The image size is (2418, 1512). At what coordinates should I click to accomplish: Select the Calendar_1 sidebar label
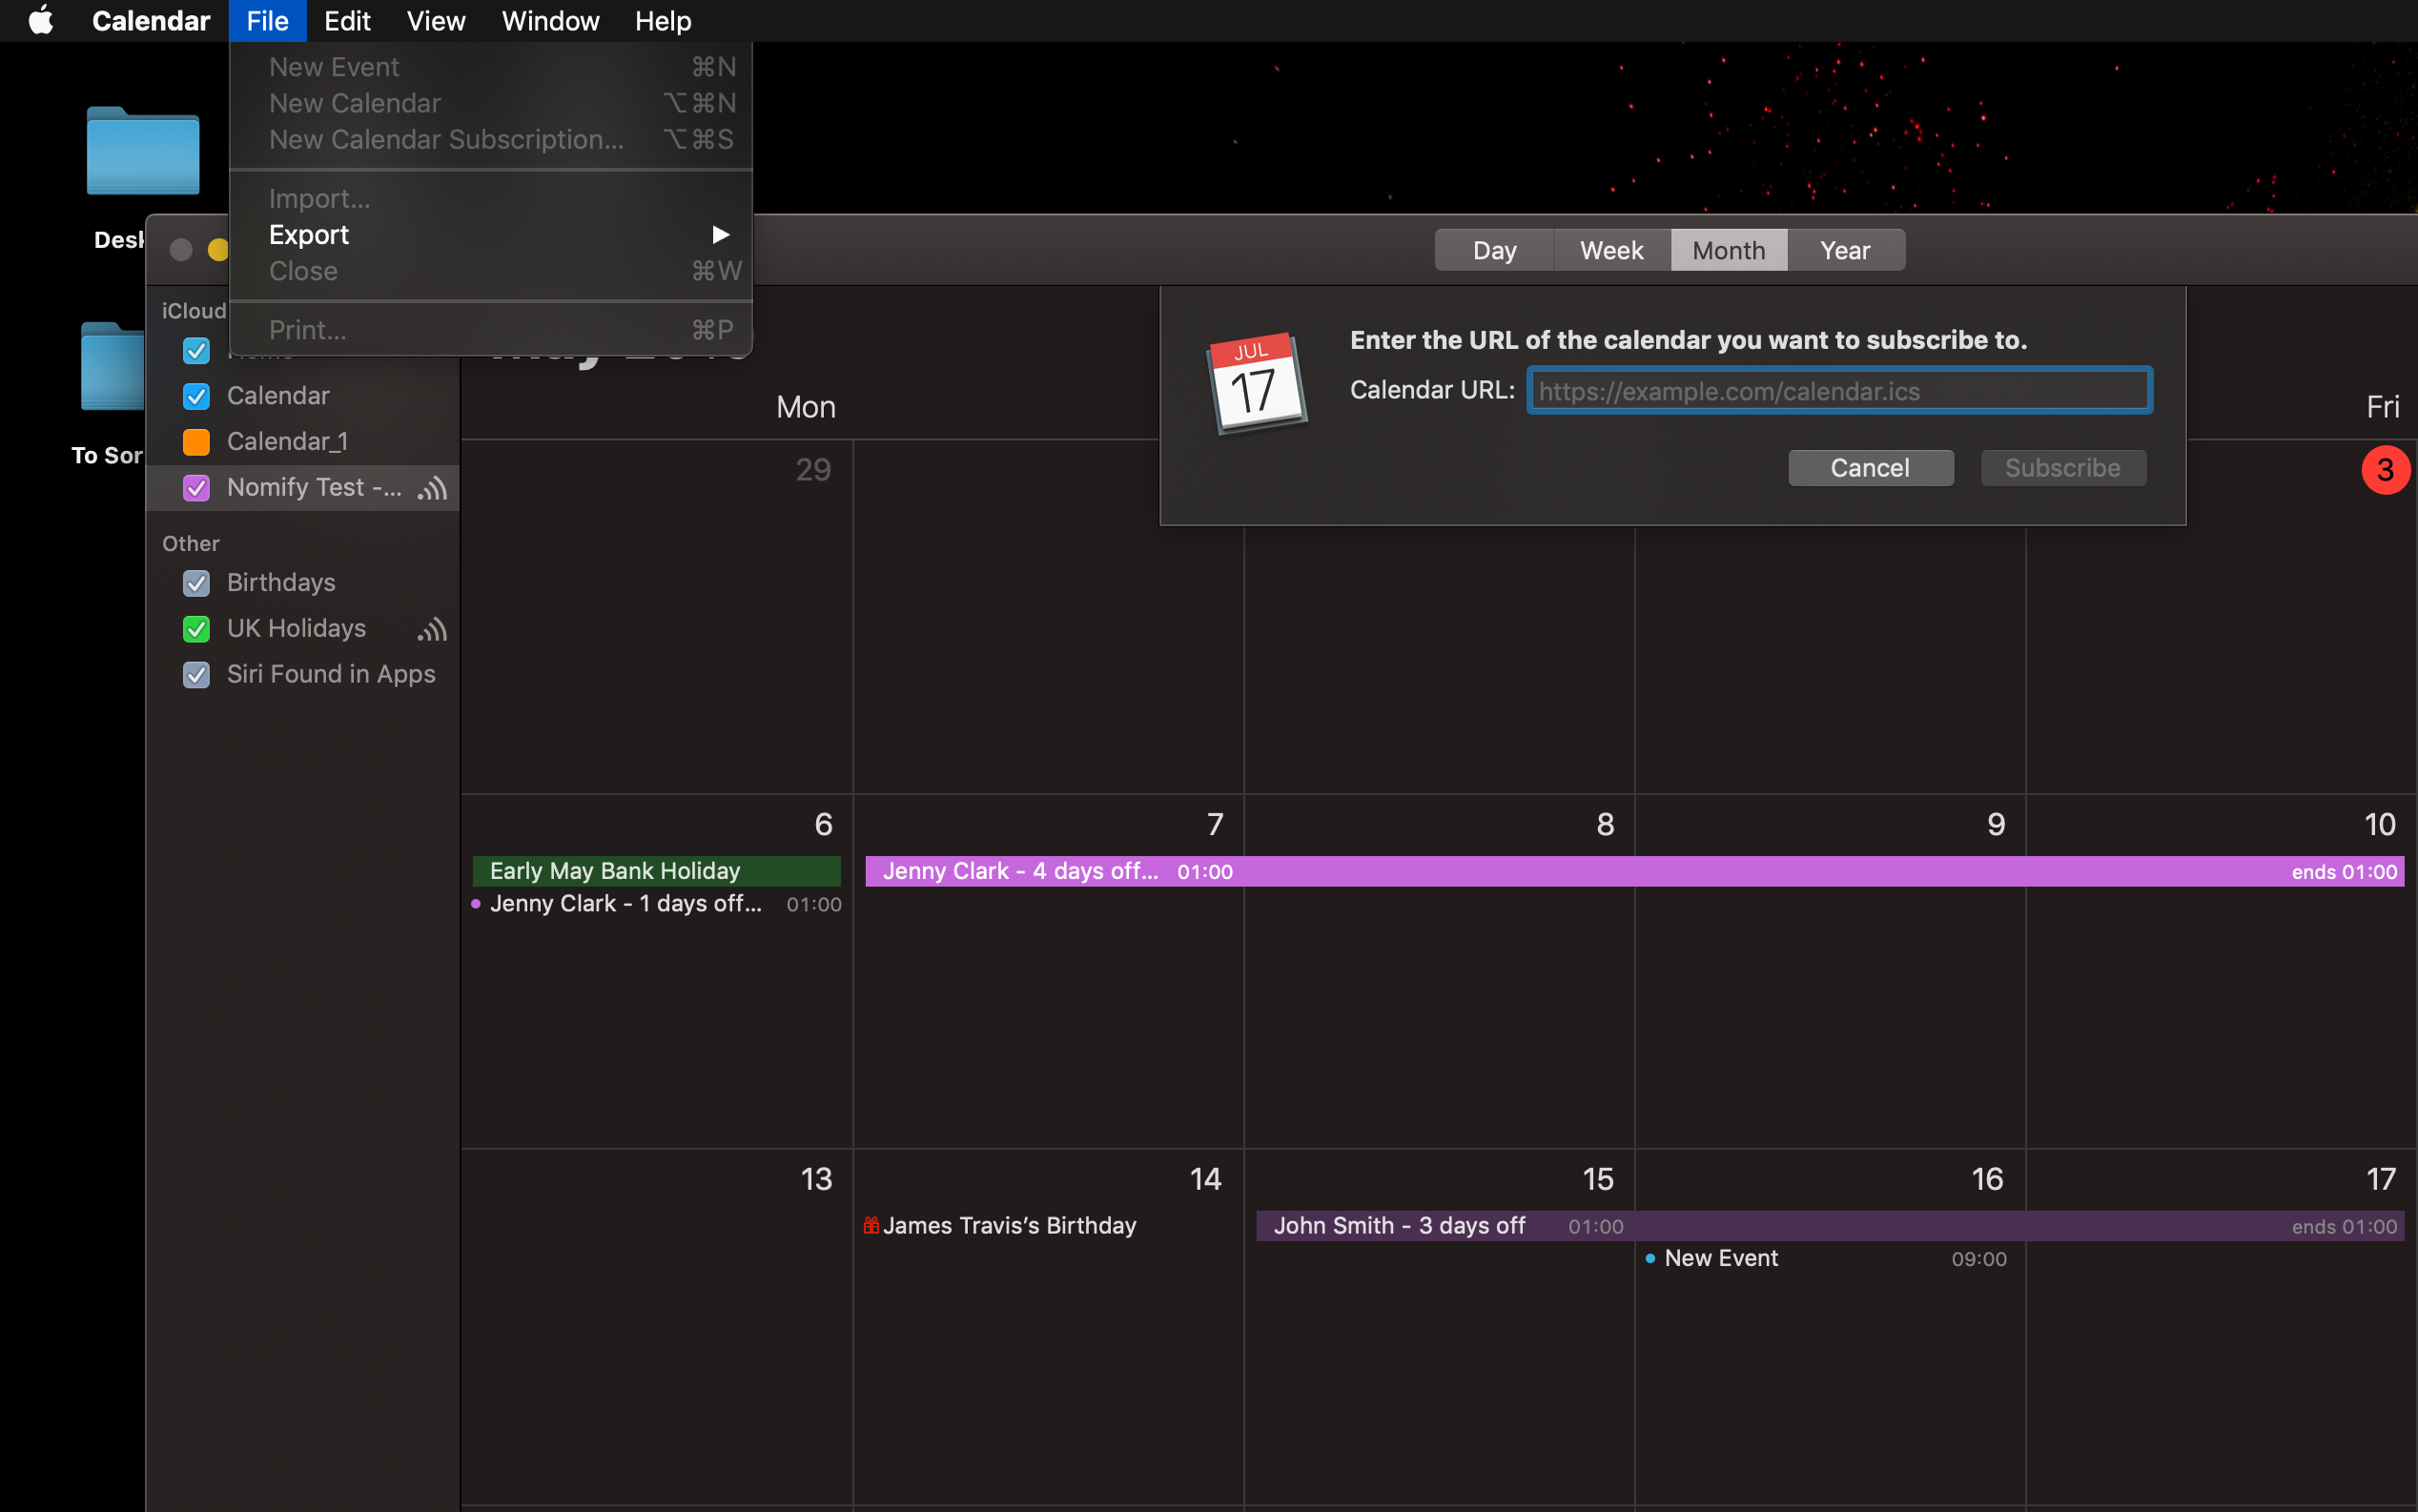click(287, 441)
